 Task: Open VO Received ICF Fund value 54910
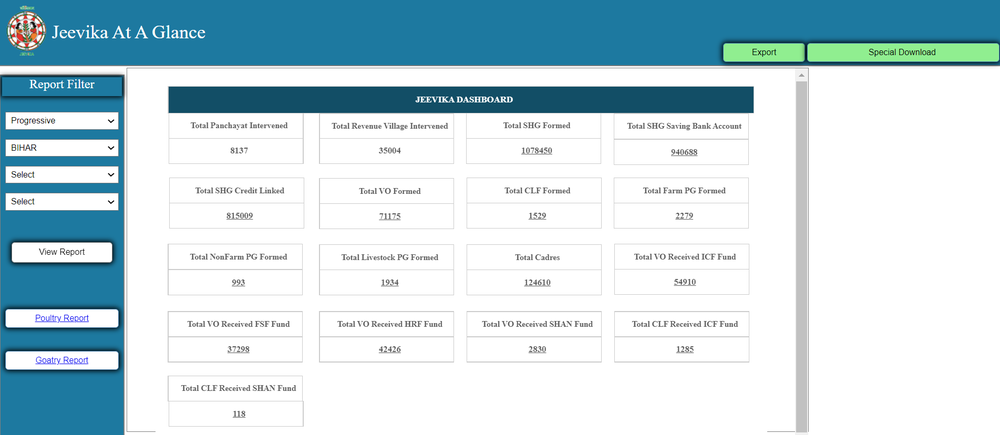[684, 282]
